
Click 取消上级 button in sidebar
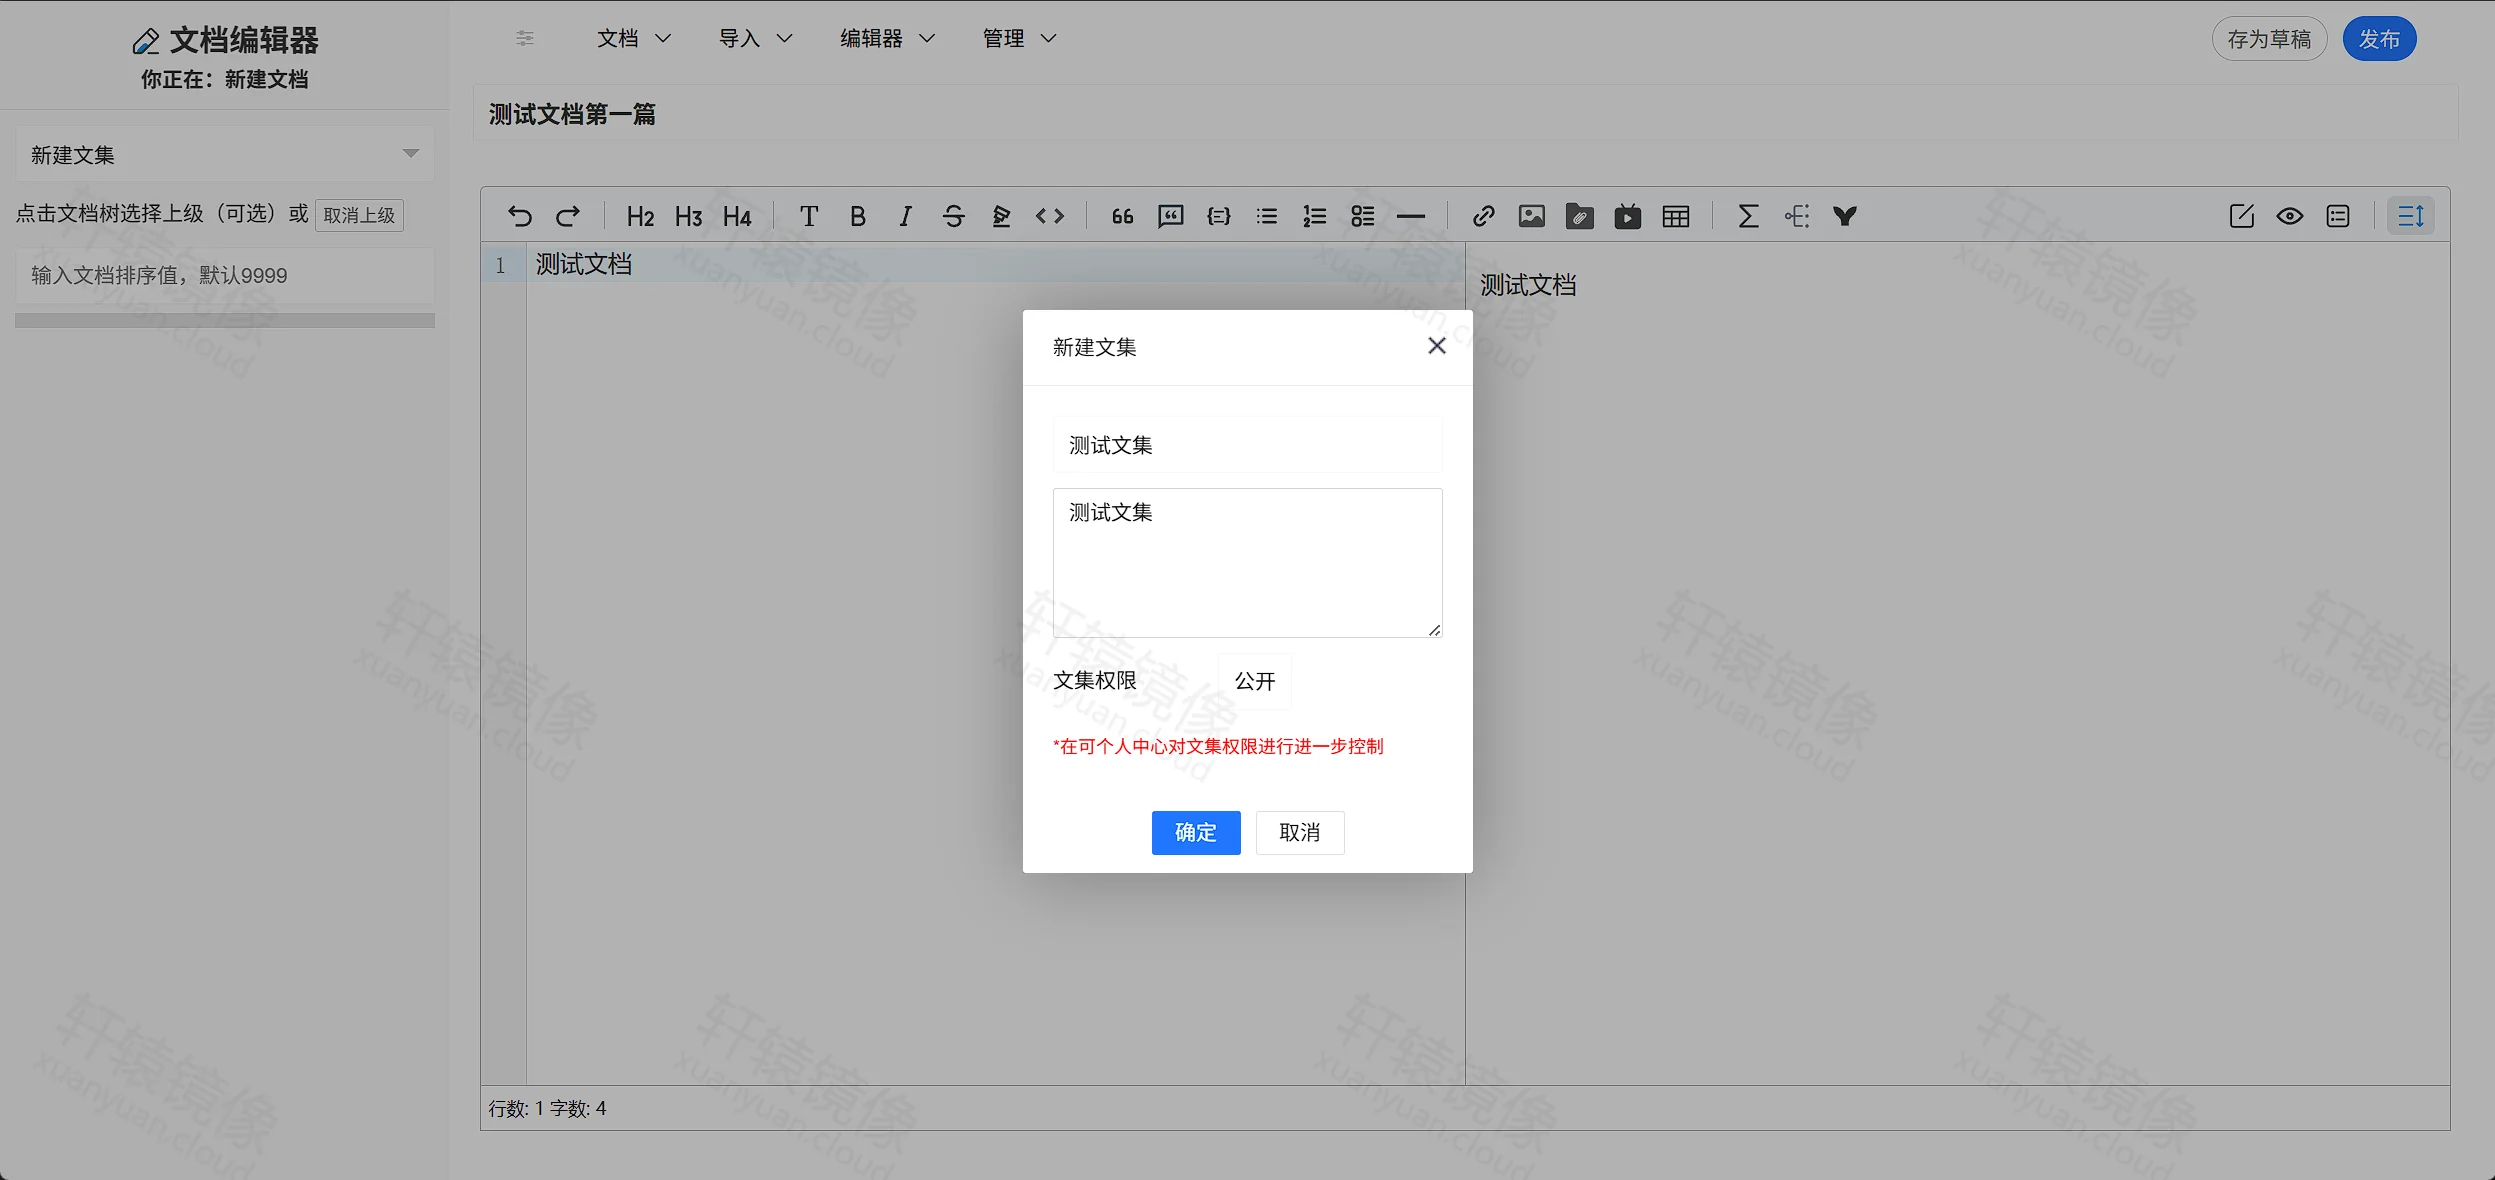click(x=359, y=215)
